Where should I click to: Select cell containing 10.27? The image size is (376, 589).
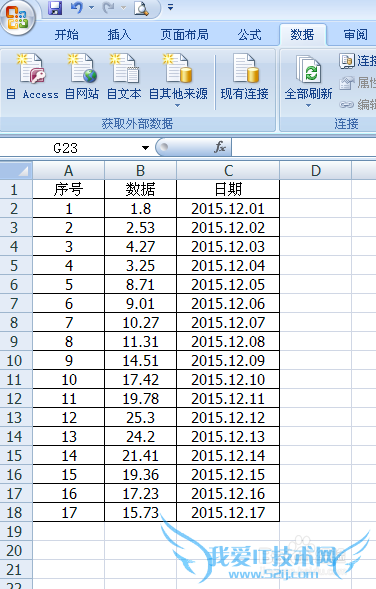point(140,323)
